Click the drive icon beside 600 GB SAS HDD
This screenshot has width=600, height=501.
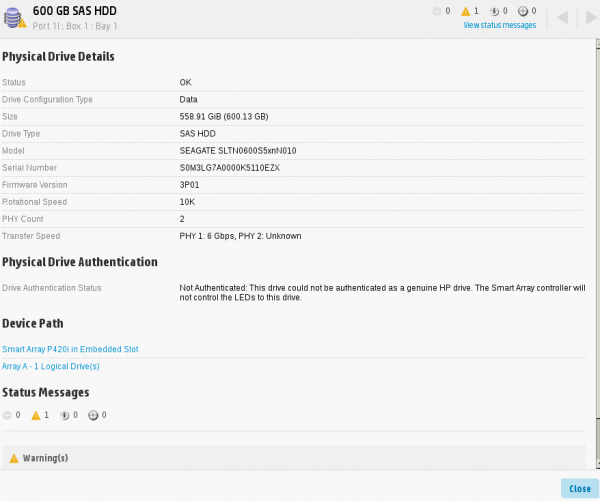click(15, 17)
